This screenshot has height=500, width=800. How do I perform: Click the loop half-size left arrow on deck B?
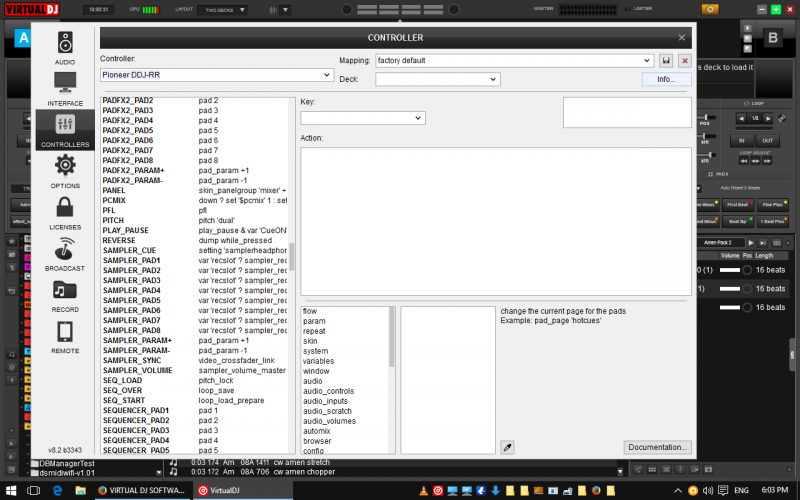[741, 118]
